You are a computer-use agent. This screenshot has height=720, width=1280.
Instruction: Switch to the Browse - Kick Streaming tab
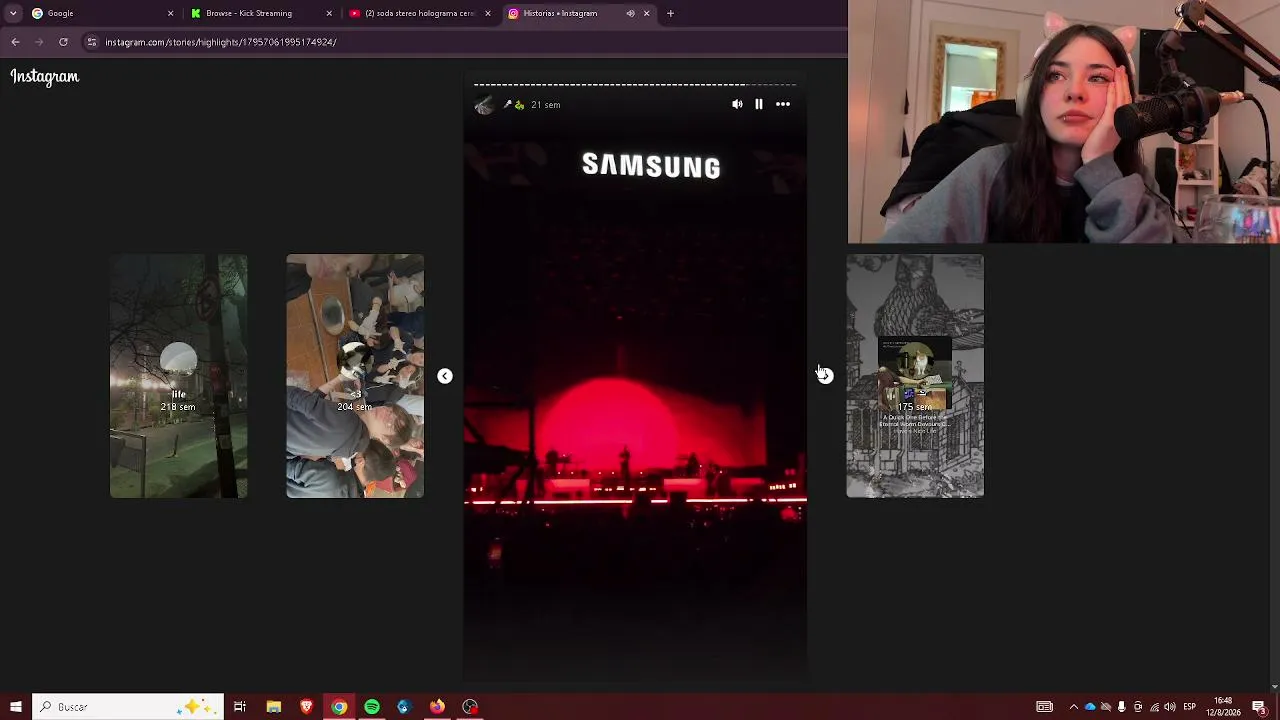pyautogui.click(x=259, y=13)
